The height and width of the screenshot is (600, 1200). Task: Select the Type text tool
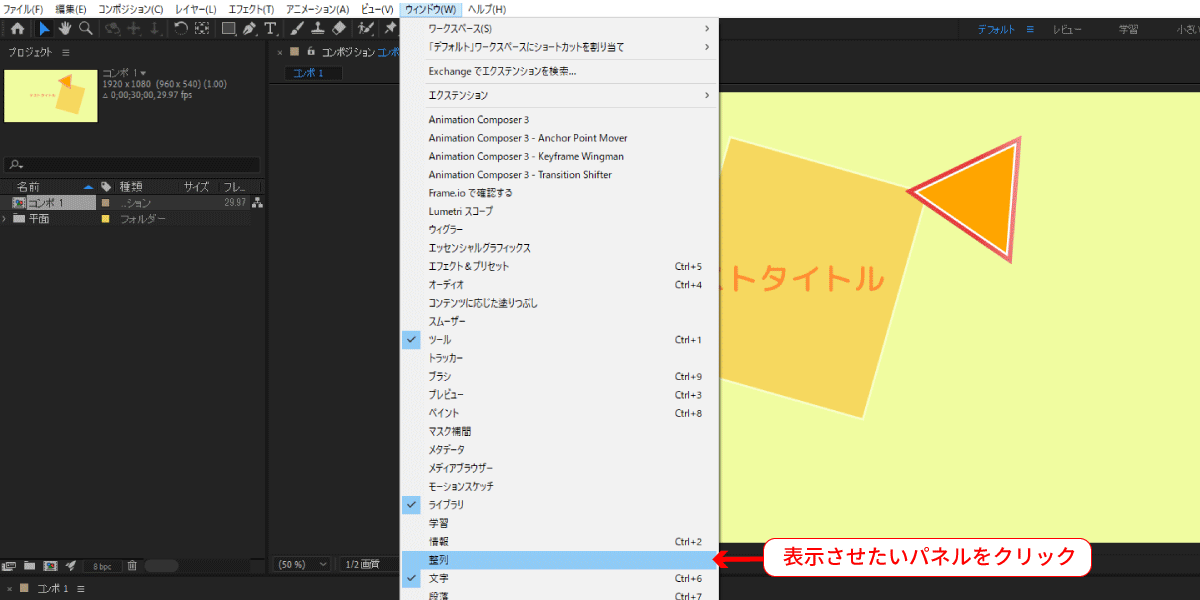coord(272,28)
